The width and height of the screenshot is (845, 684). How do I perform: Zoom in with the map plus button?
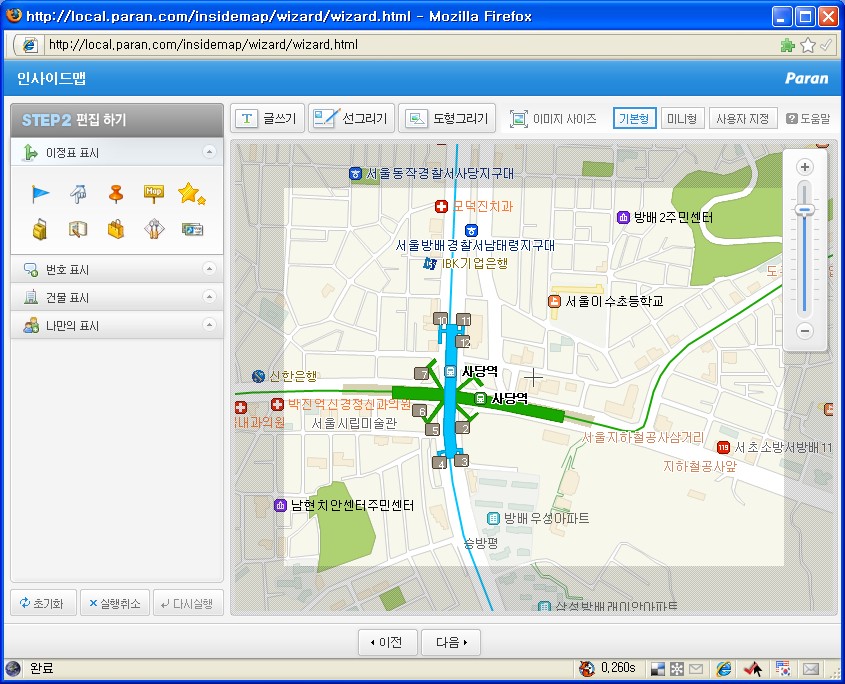[x=805, y=167]
